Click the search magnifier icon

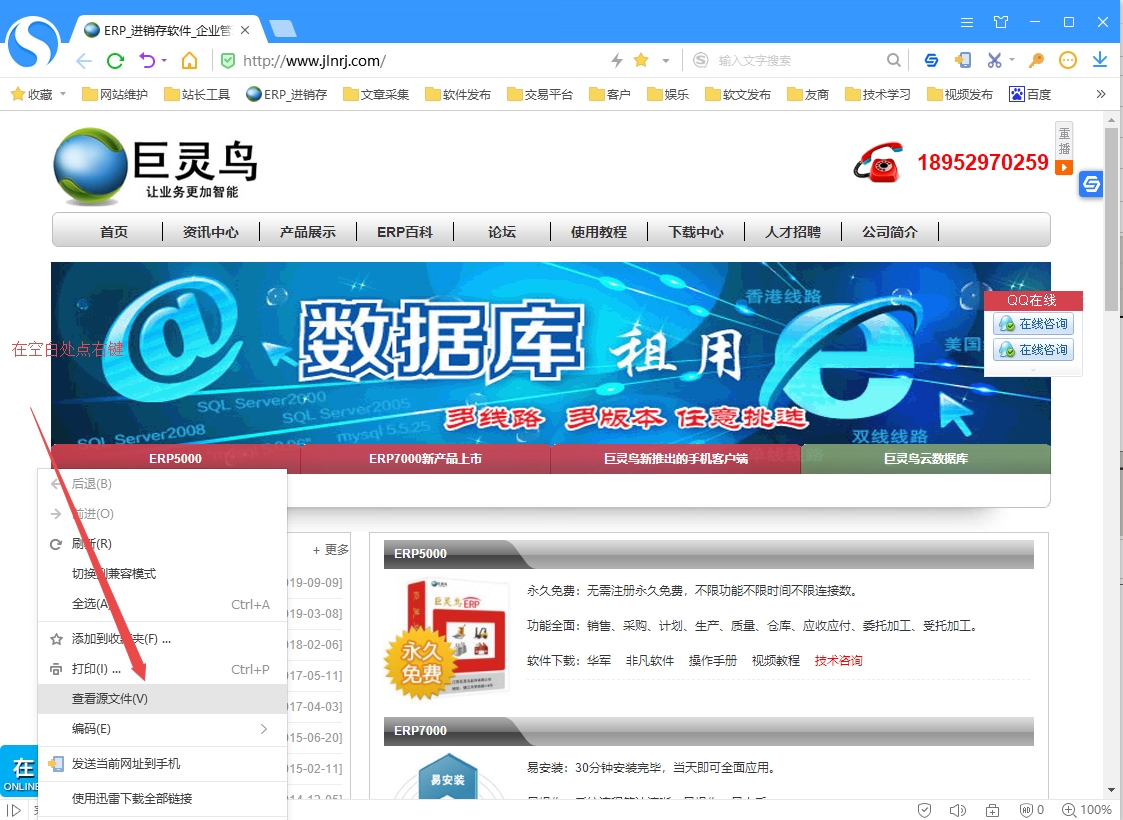894,60
